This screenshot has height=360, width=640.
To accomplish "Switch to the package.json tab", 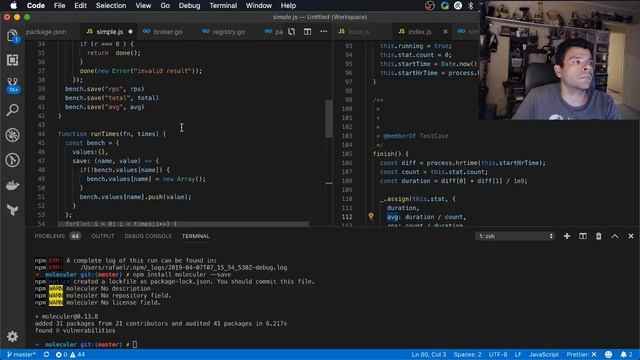I will 46,31.
